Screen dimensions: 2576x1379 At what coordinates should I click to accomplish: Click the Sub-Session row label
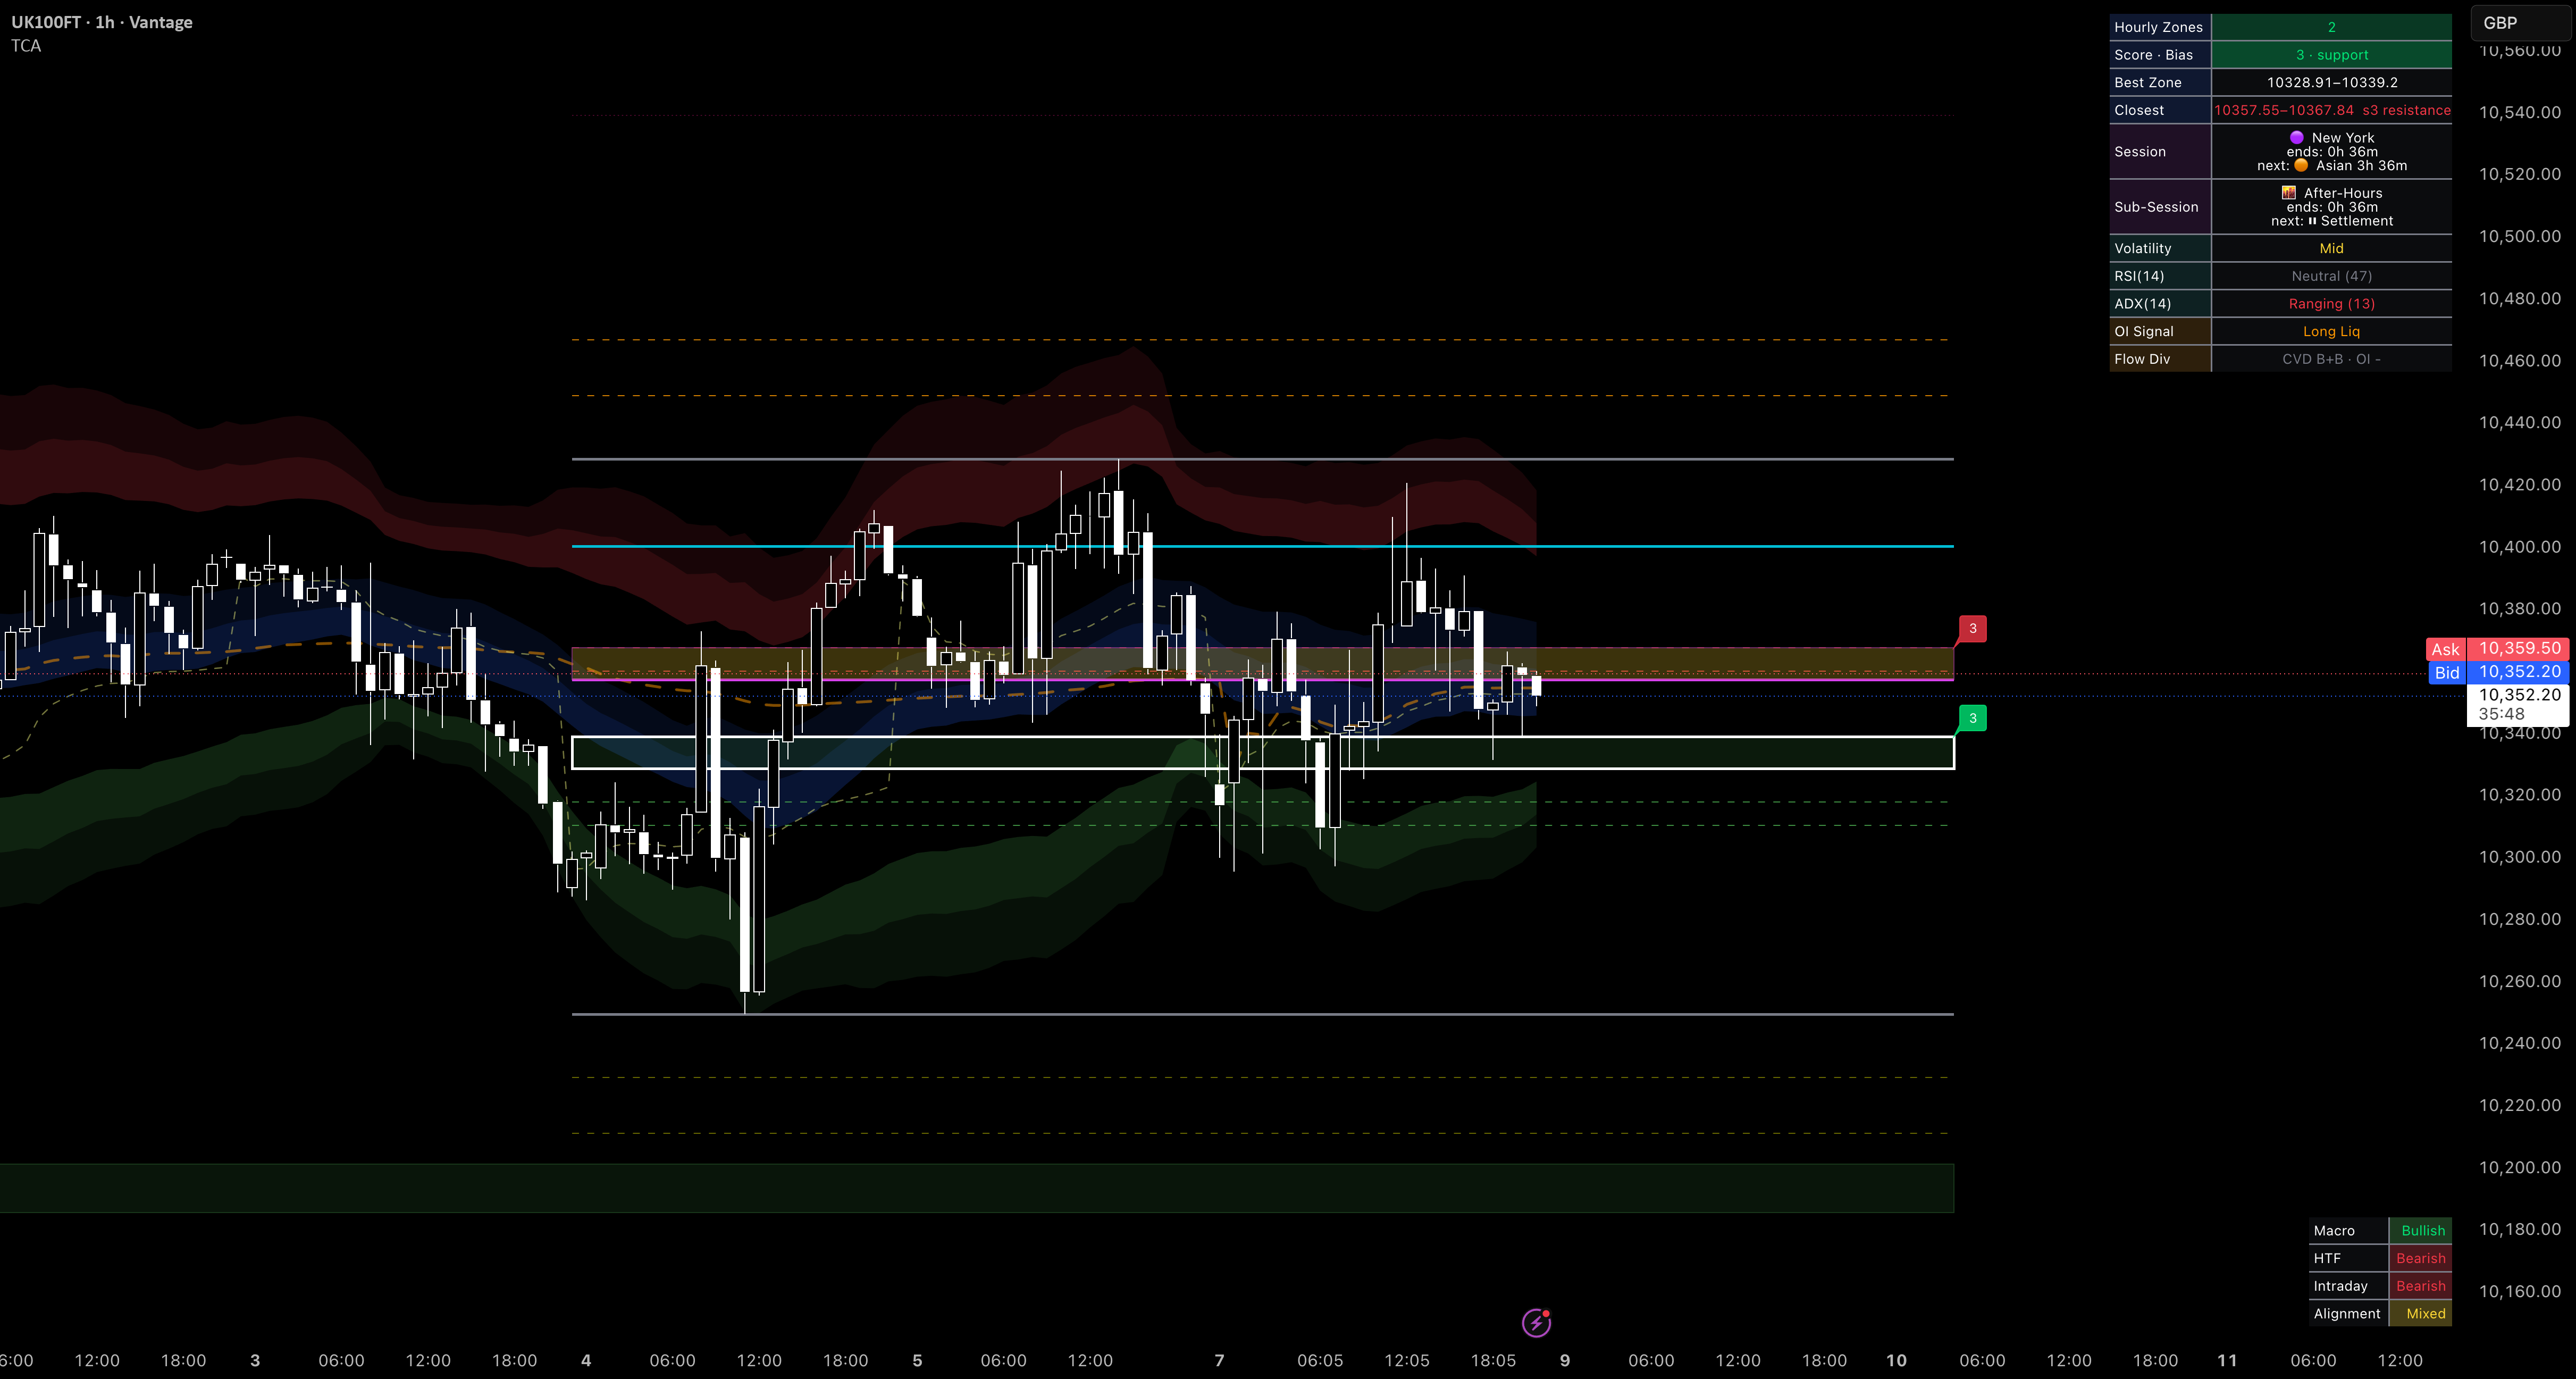coord(2160,207)
